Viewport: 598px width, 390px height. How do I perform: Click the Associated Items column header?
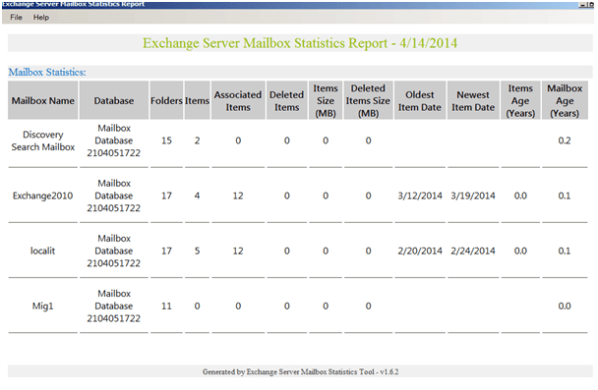pyautogui.click(x=238, y=101)
